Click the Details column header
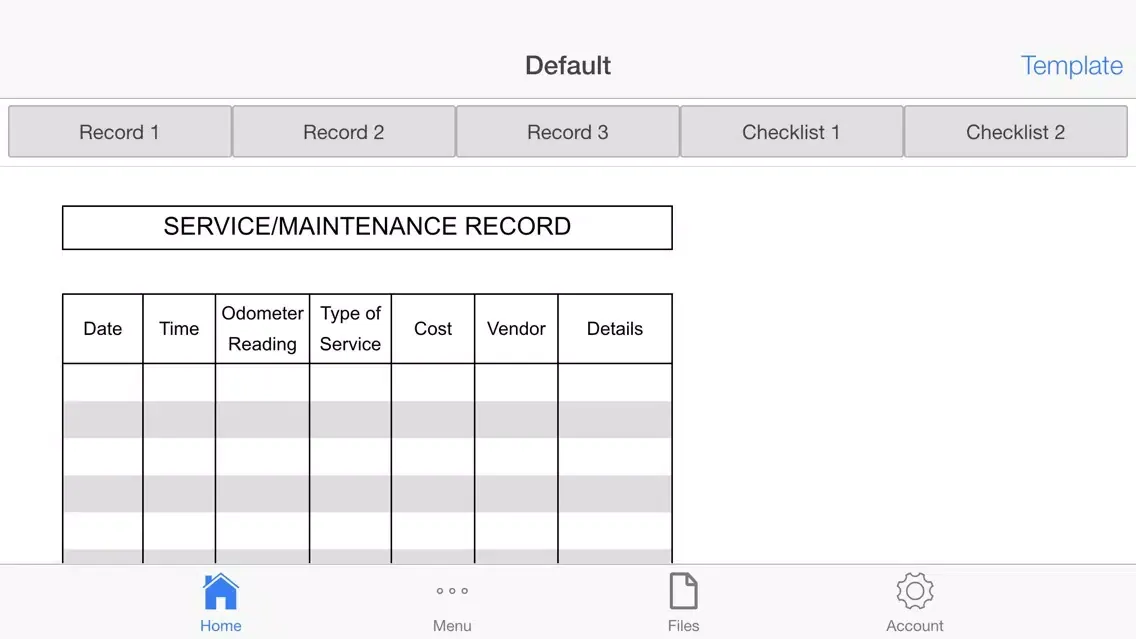The image size is (1136, 639). [615, 329]
